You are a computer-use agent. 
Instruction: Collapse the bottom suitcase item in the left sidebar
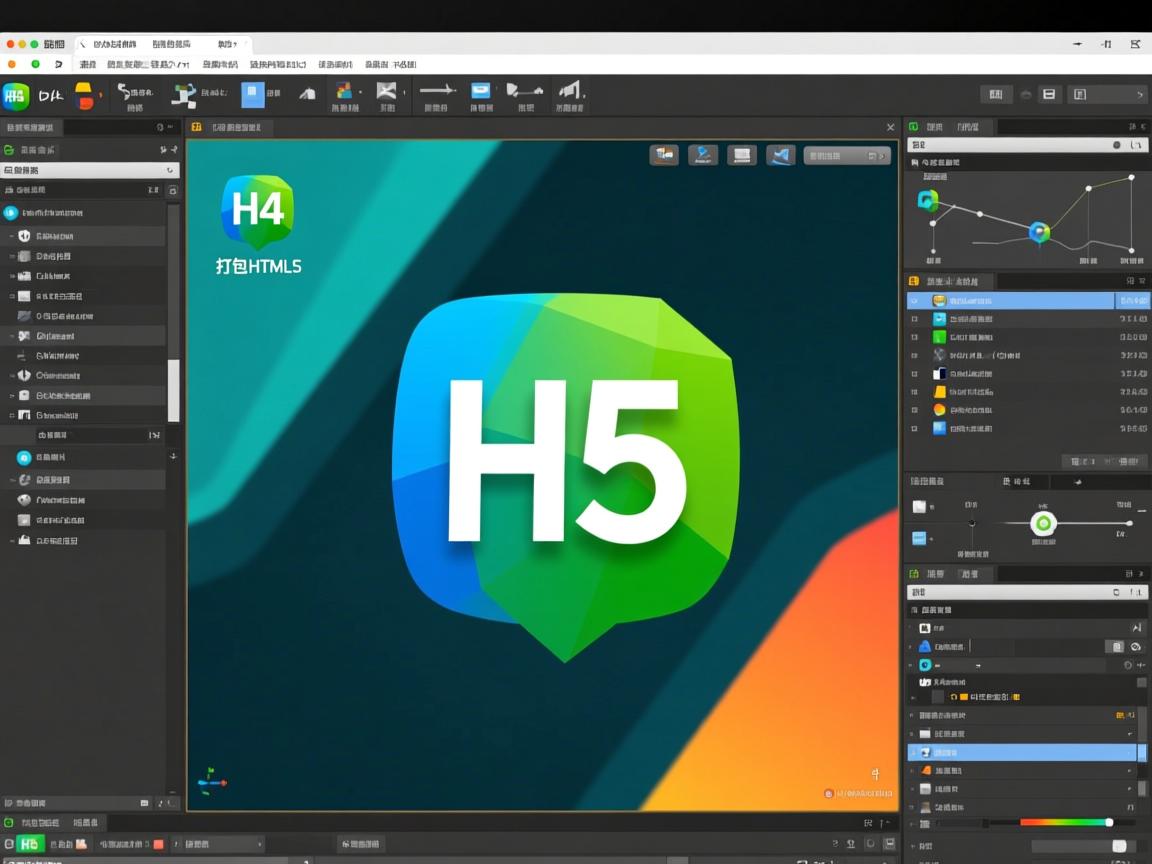point(12,541)
